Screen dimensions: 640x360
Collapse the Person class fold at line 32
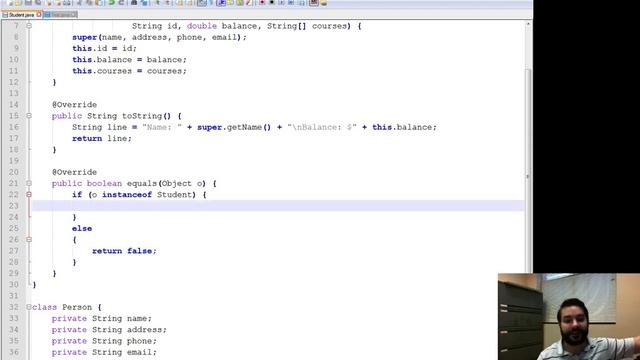[x=29, y=307]
